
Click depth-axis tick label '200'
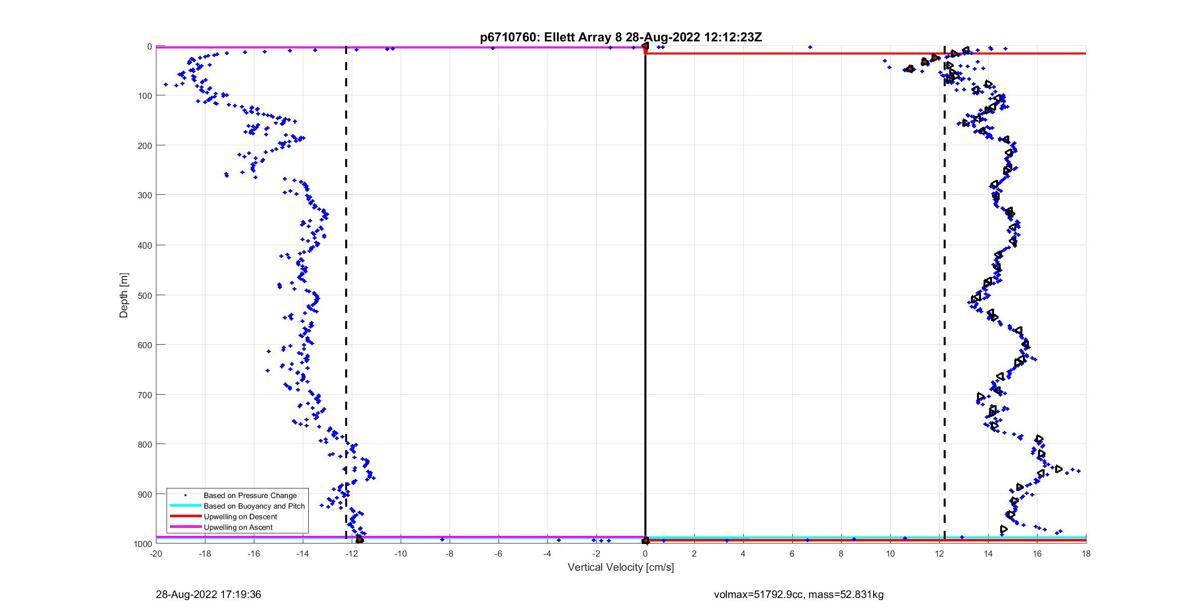pyautogui.click(x=144, y=146)
